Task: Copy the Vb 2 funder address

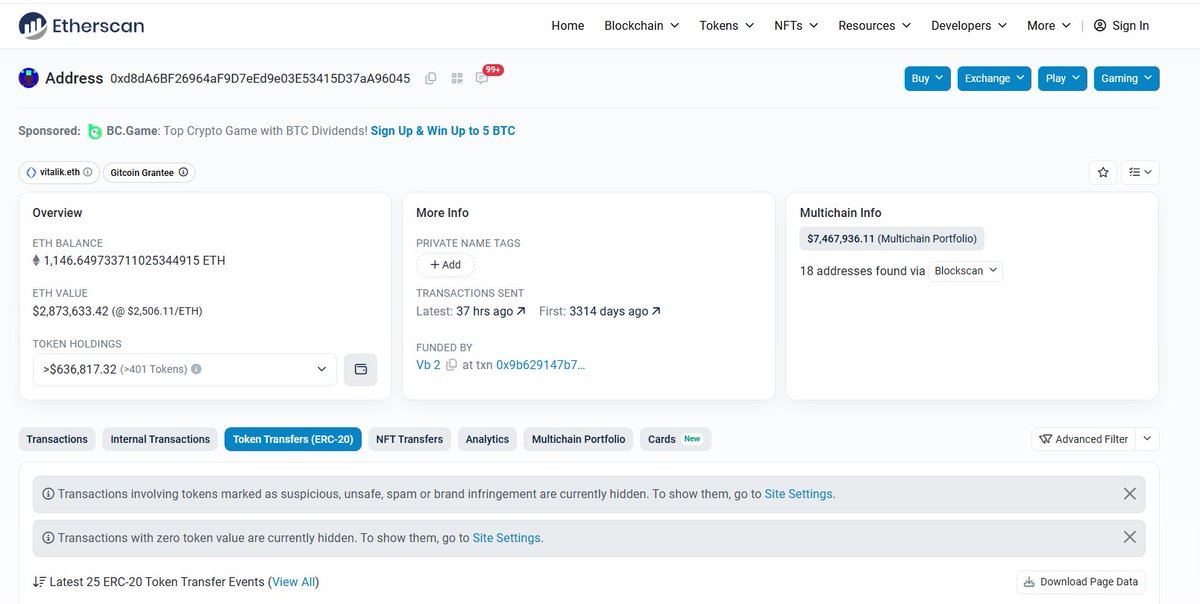Action: click(x=451, y=365)
